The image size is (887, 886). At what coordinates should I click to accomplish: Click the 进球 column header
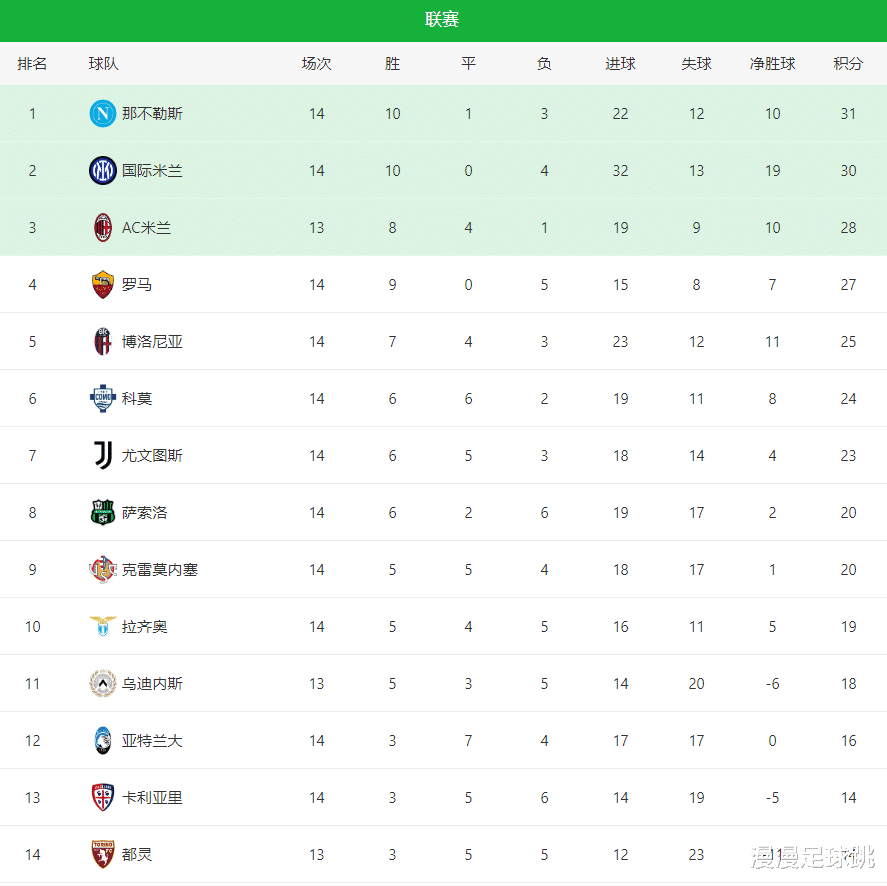(620, 64)
